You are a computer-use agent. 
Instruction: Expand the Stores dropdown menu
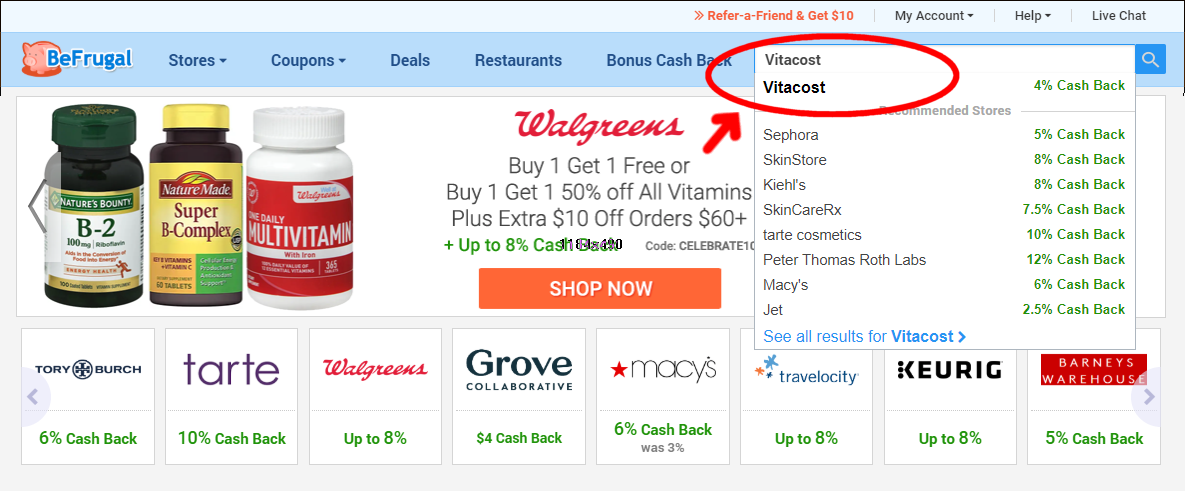(197, 60)
